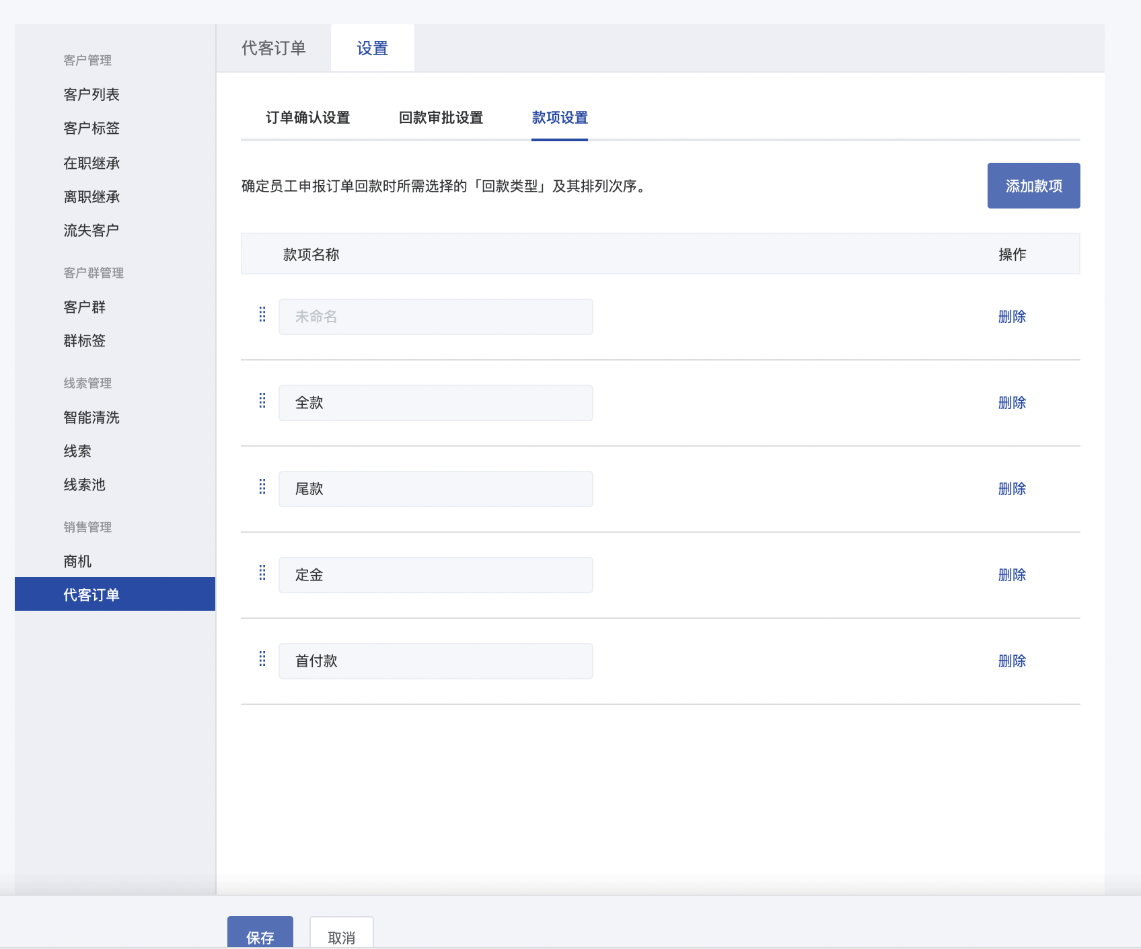Open 客户列表 in sidebar
The image size is (1141, 949).
(91, 95)
